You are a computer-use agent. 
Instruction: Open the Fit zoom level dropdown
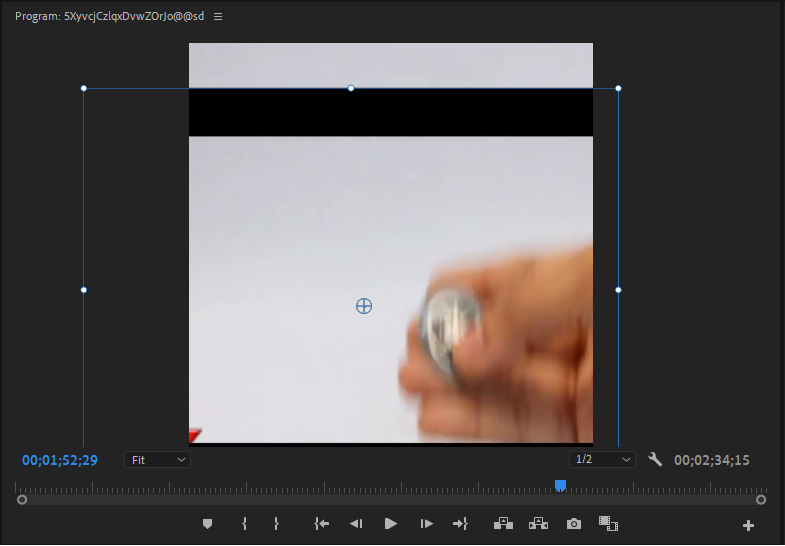(x=157, y=460)
